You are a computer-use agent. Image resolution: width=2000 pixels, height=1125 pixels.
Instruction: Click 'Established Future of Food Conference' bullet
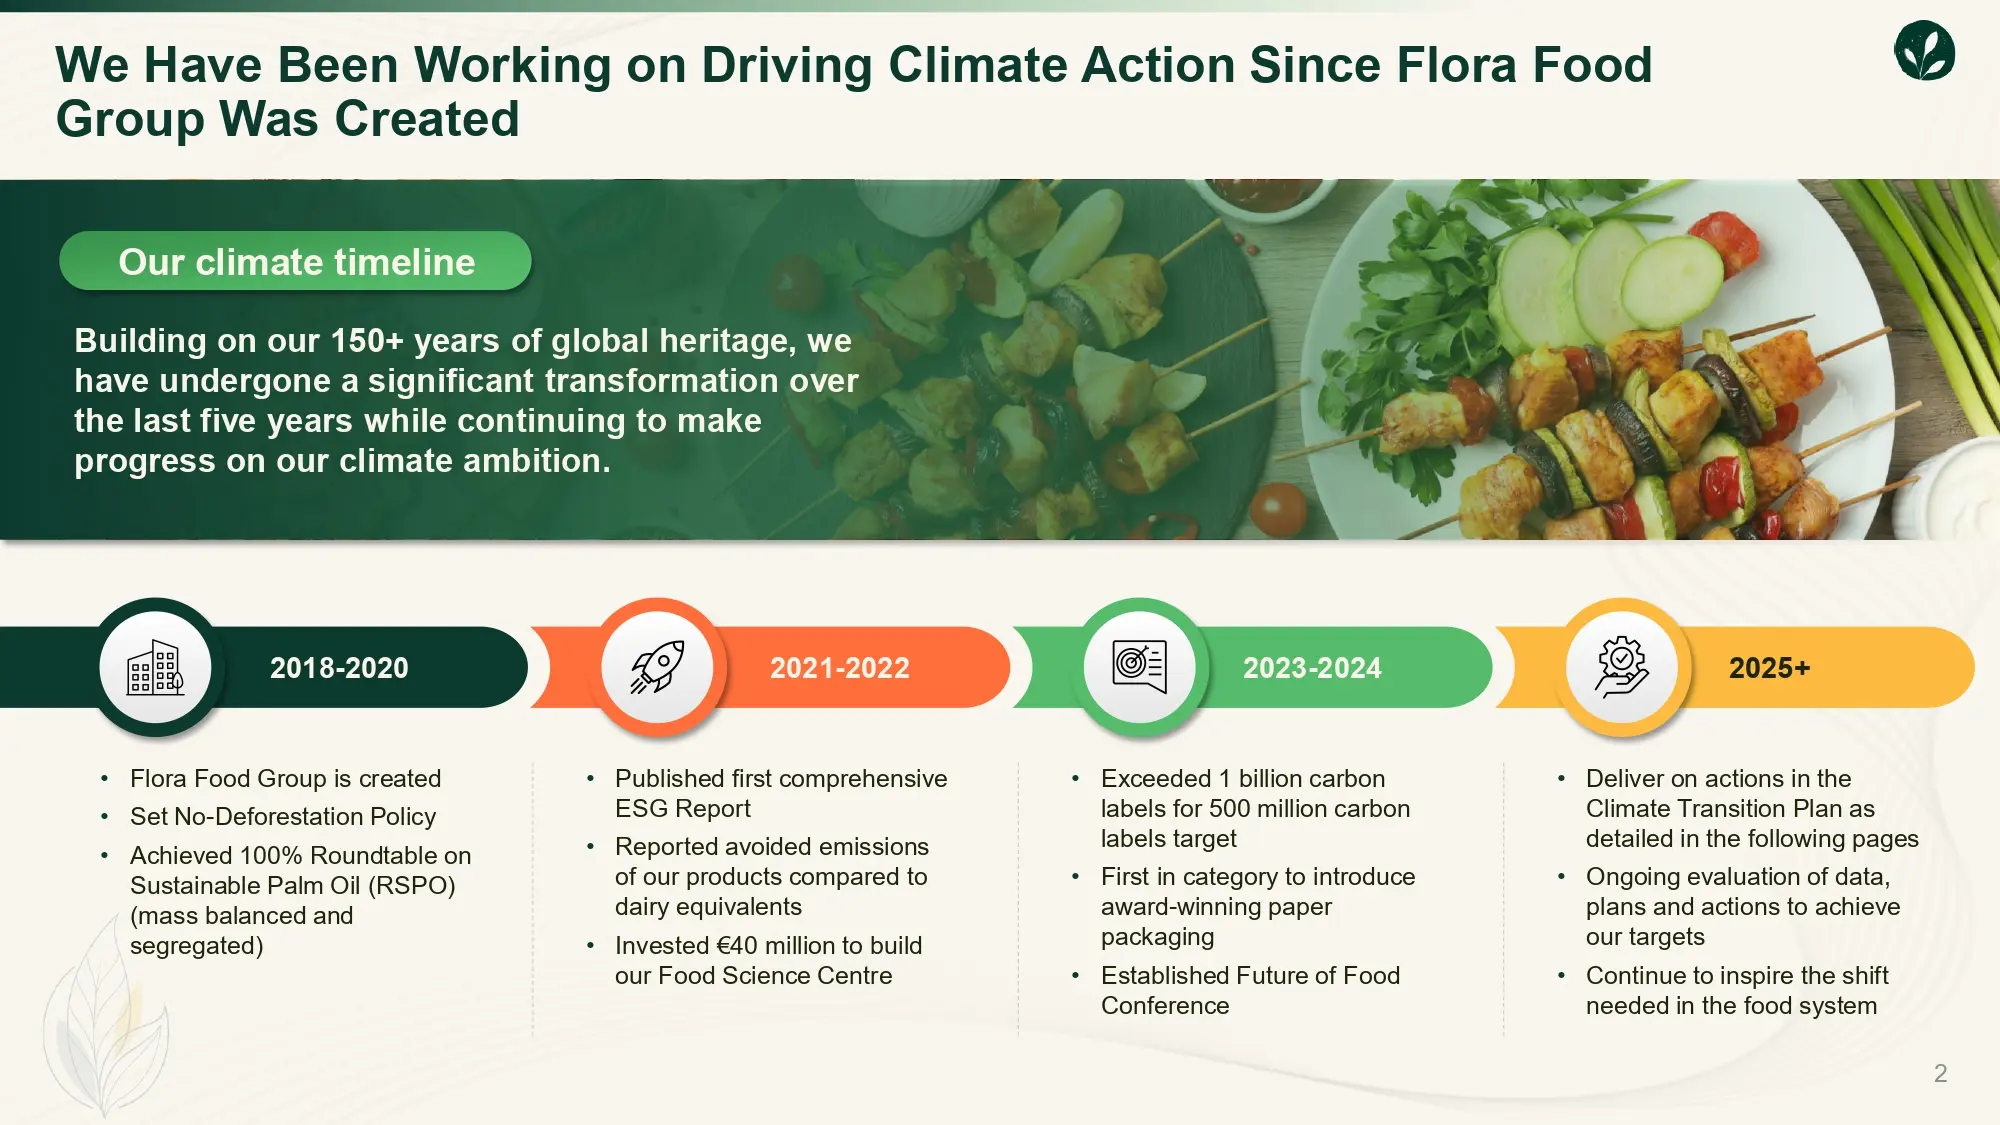1250,990
